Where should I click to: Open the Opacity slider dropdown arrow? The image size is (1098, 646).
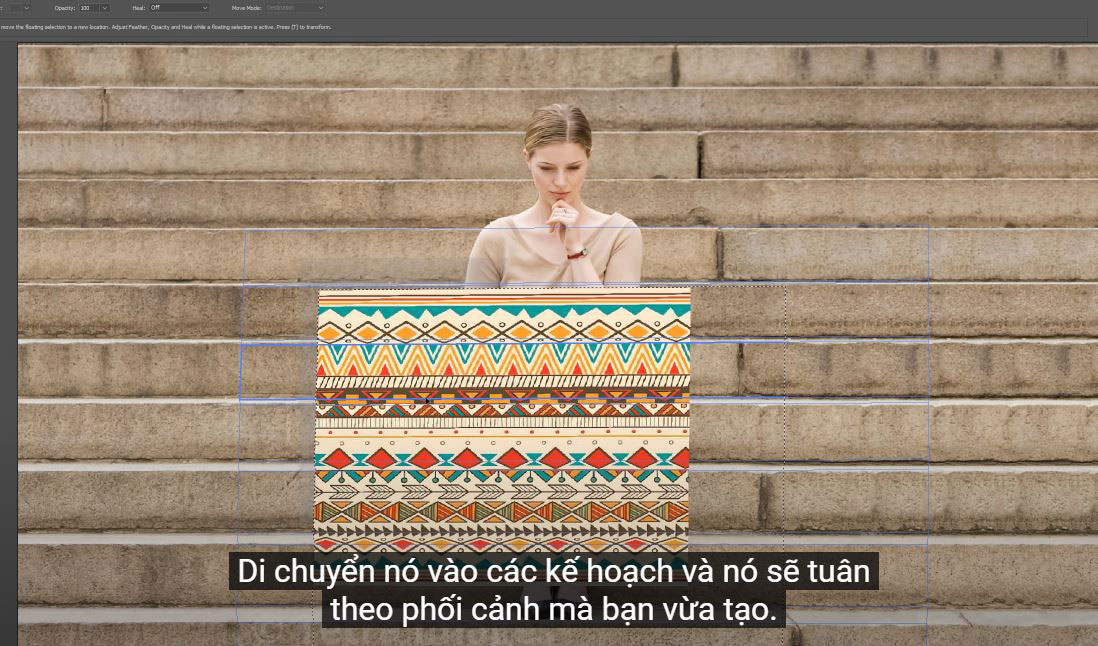tap(105, 8)
